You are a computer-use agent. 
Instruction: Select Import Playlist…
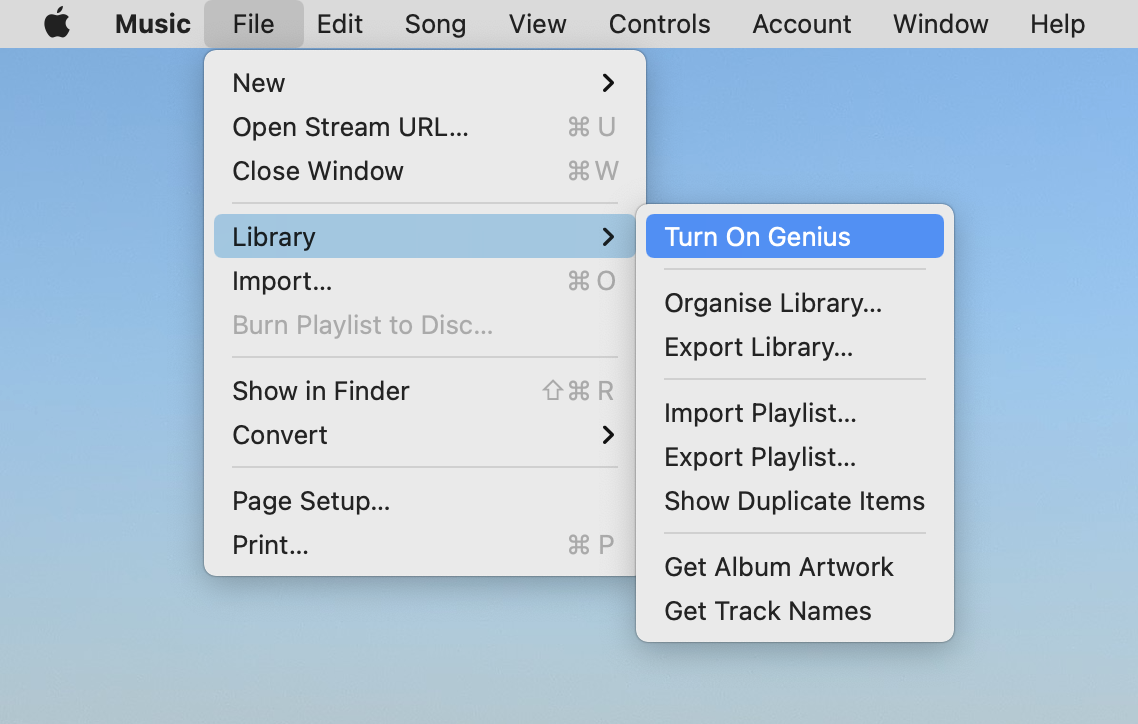pyautogui.click(x=795, y=413)
